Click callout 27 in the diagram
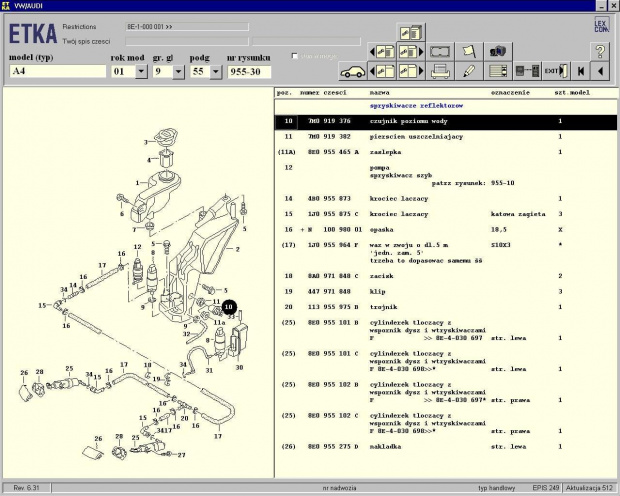 click(x=181, y=455)
